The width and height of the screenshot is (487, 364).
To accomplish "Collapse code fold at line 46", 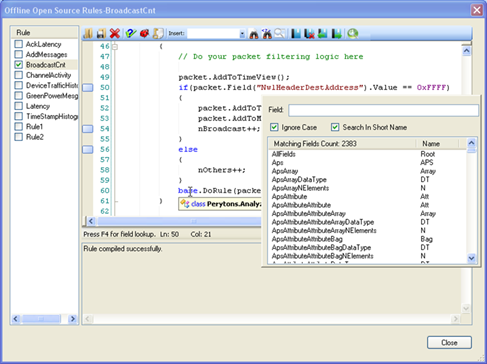I will click(x=115, y=47).
